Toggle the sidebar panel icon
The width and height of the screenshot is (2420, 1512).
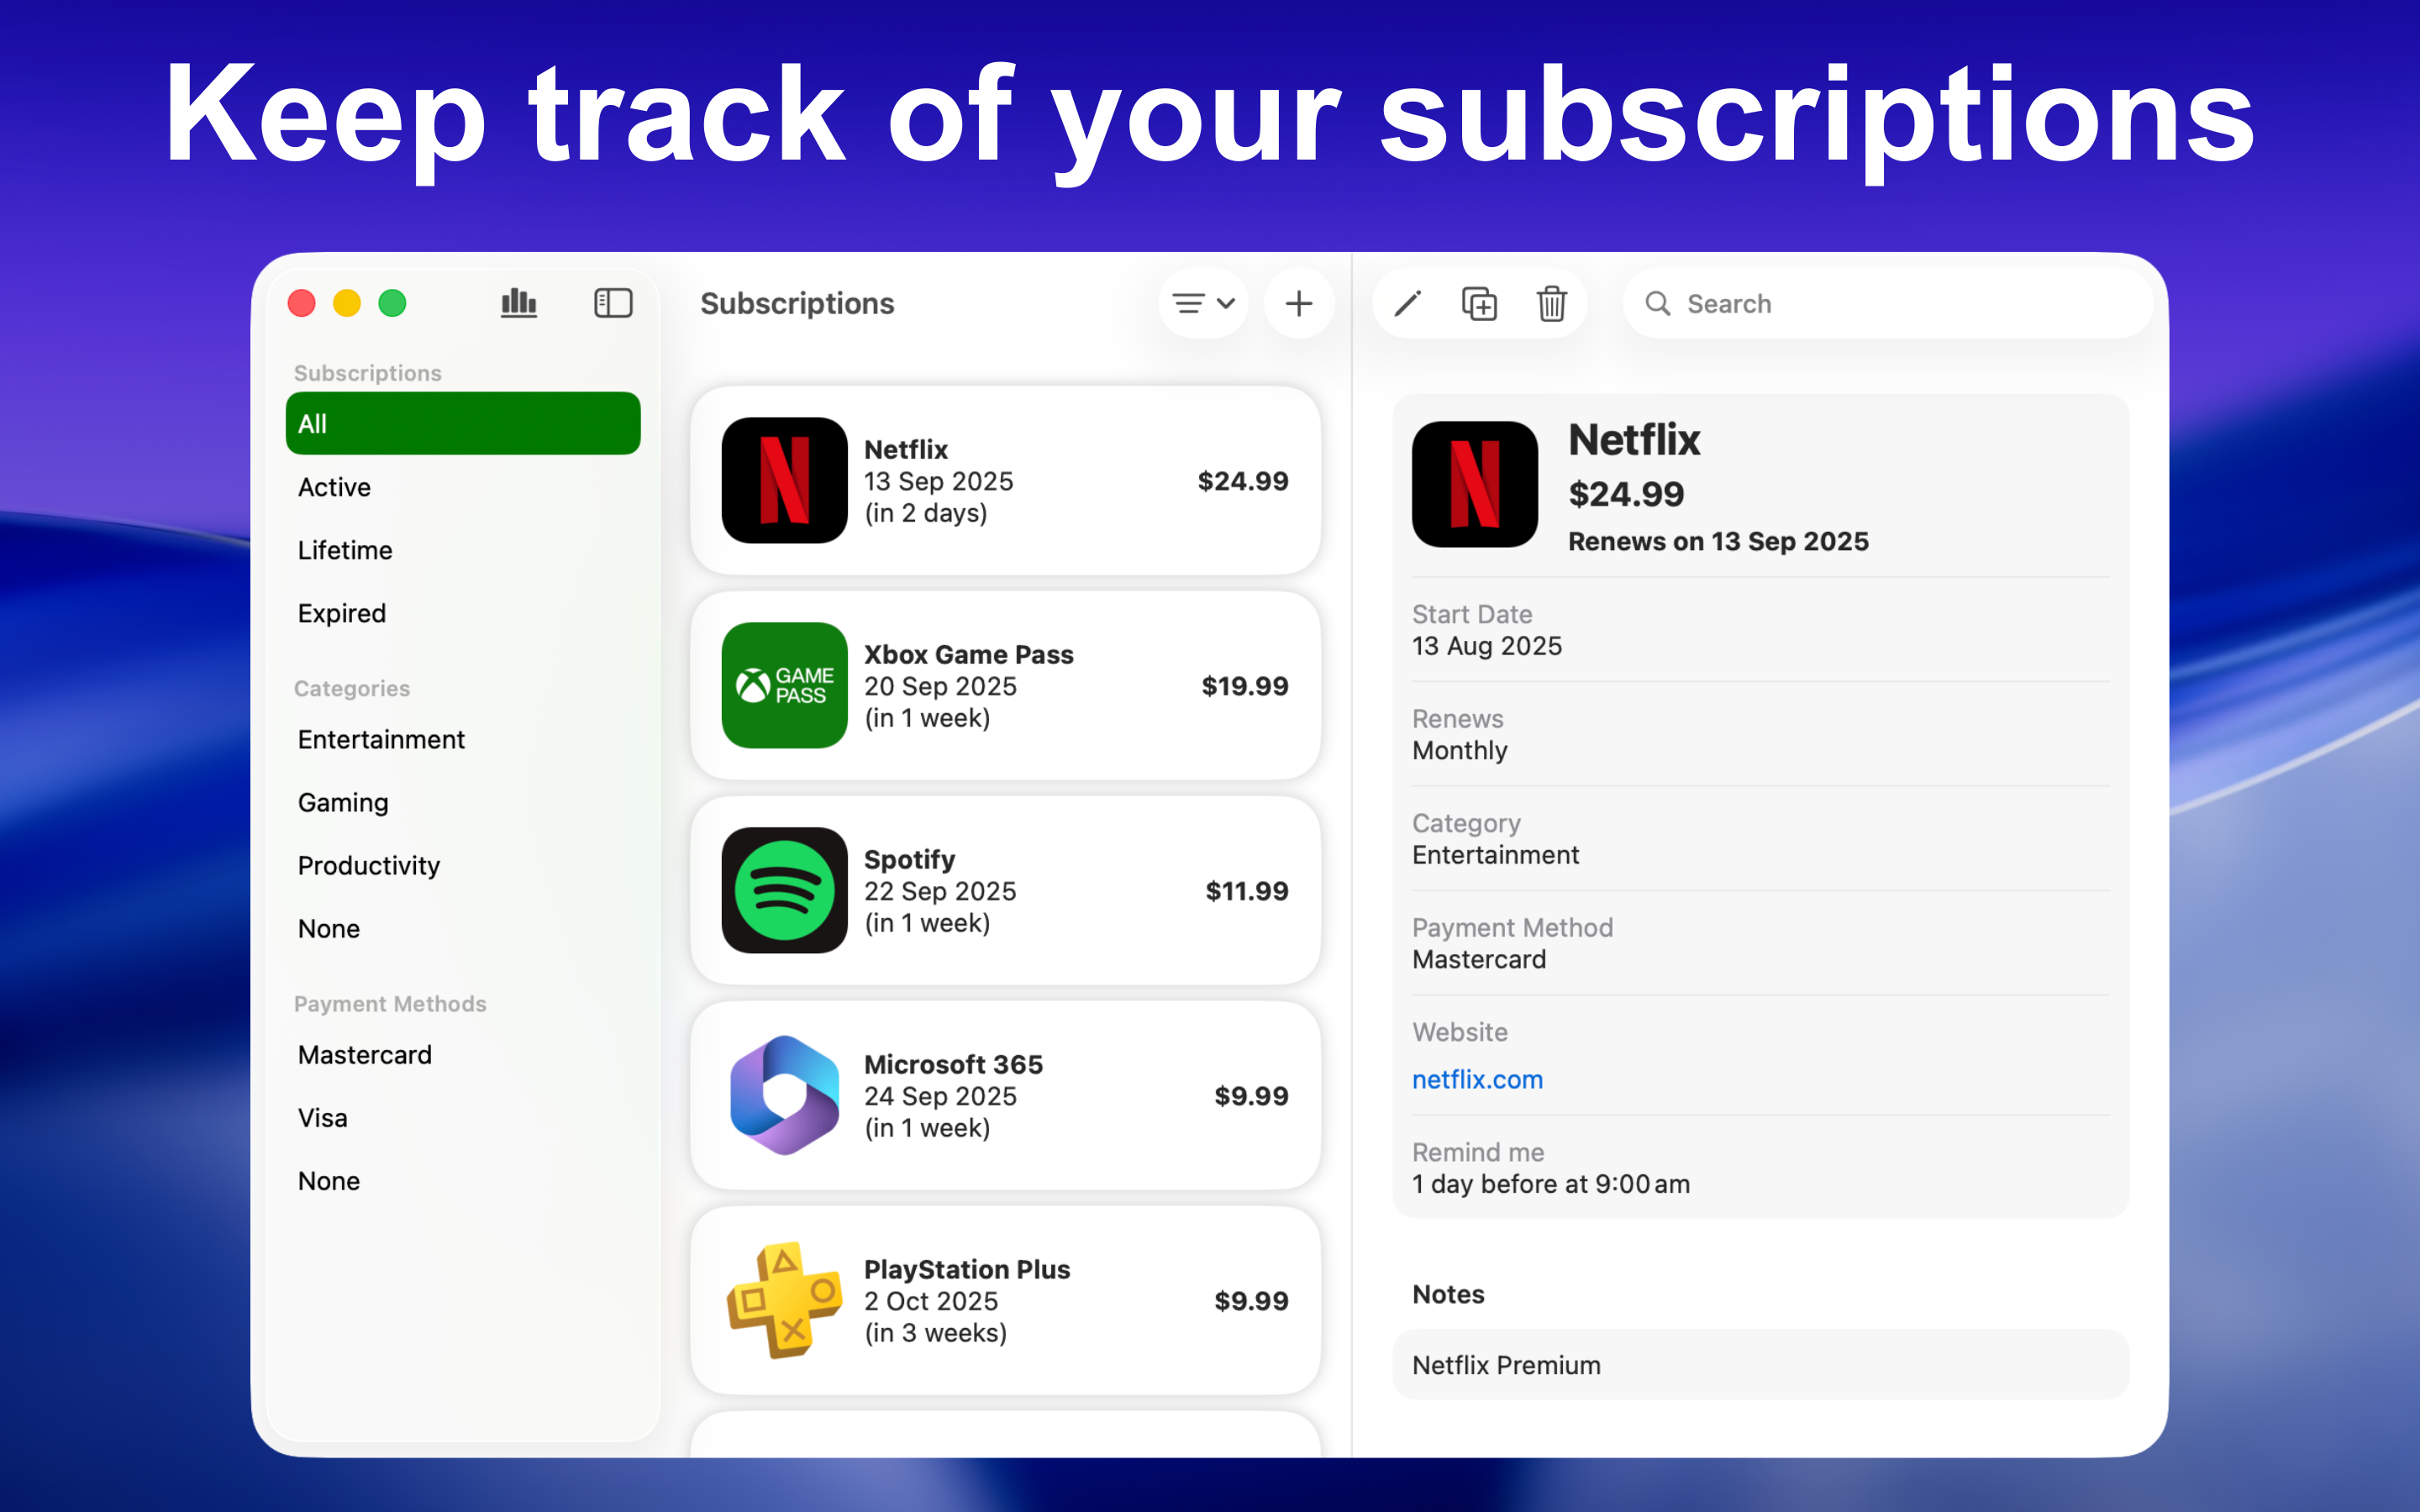click(613, 303)
